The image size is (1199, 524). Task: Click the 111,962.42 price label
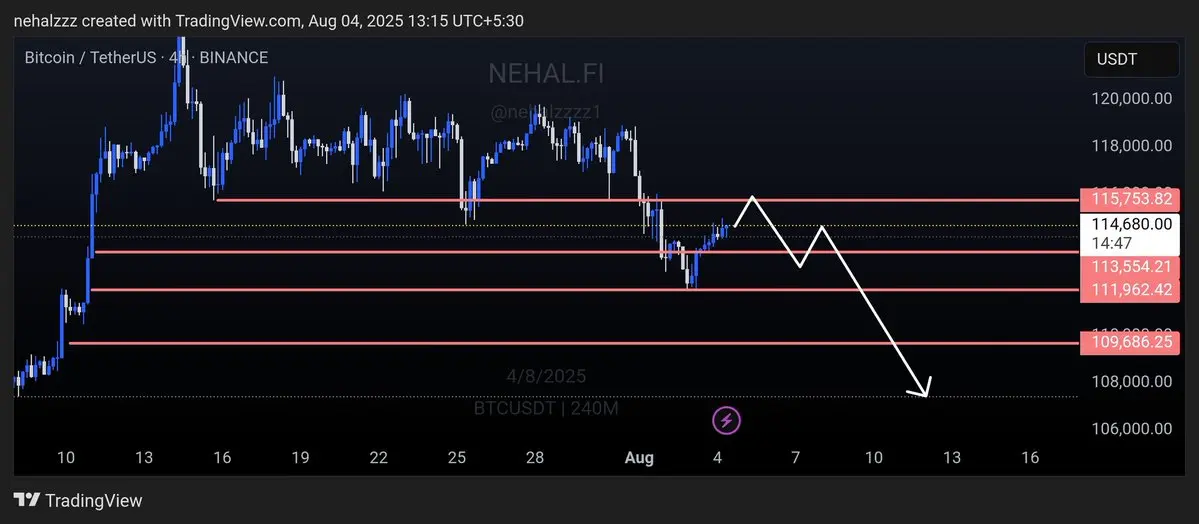point(1129,290)
